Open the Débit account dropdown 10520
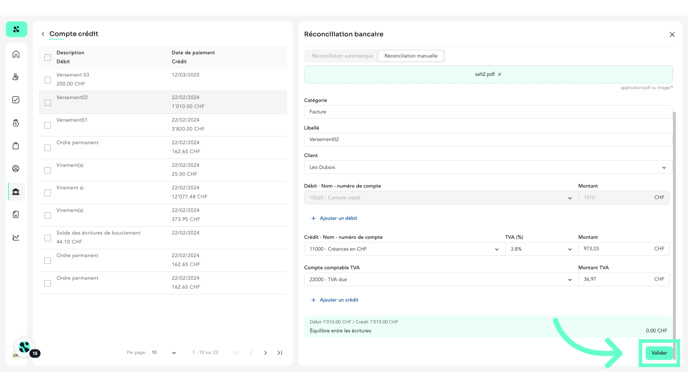688x387 pixels. pos(440,198)
